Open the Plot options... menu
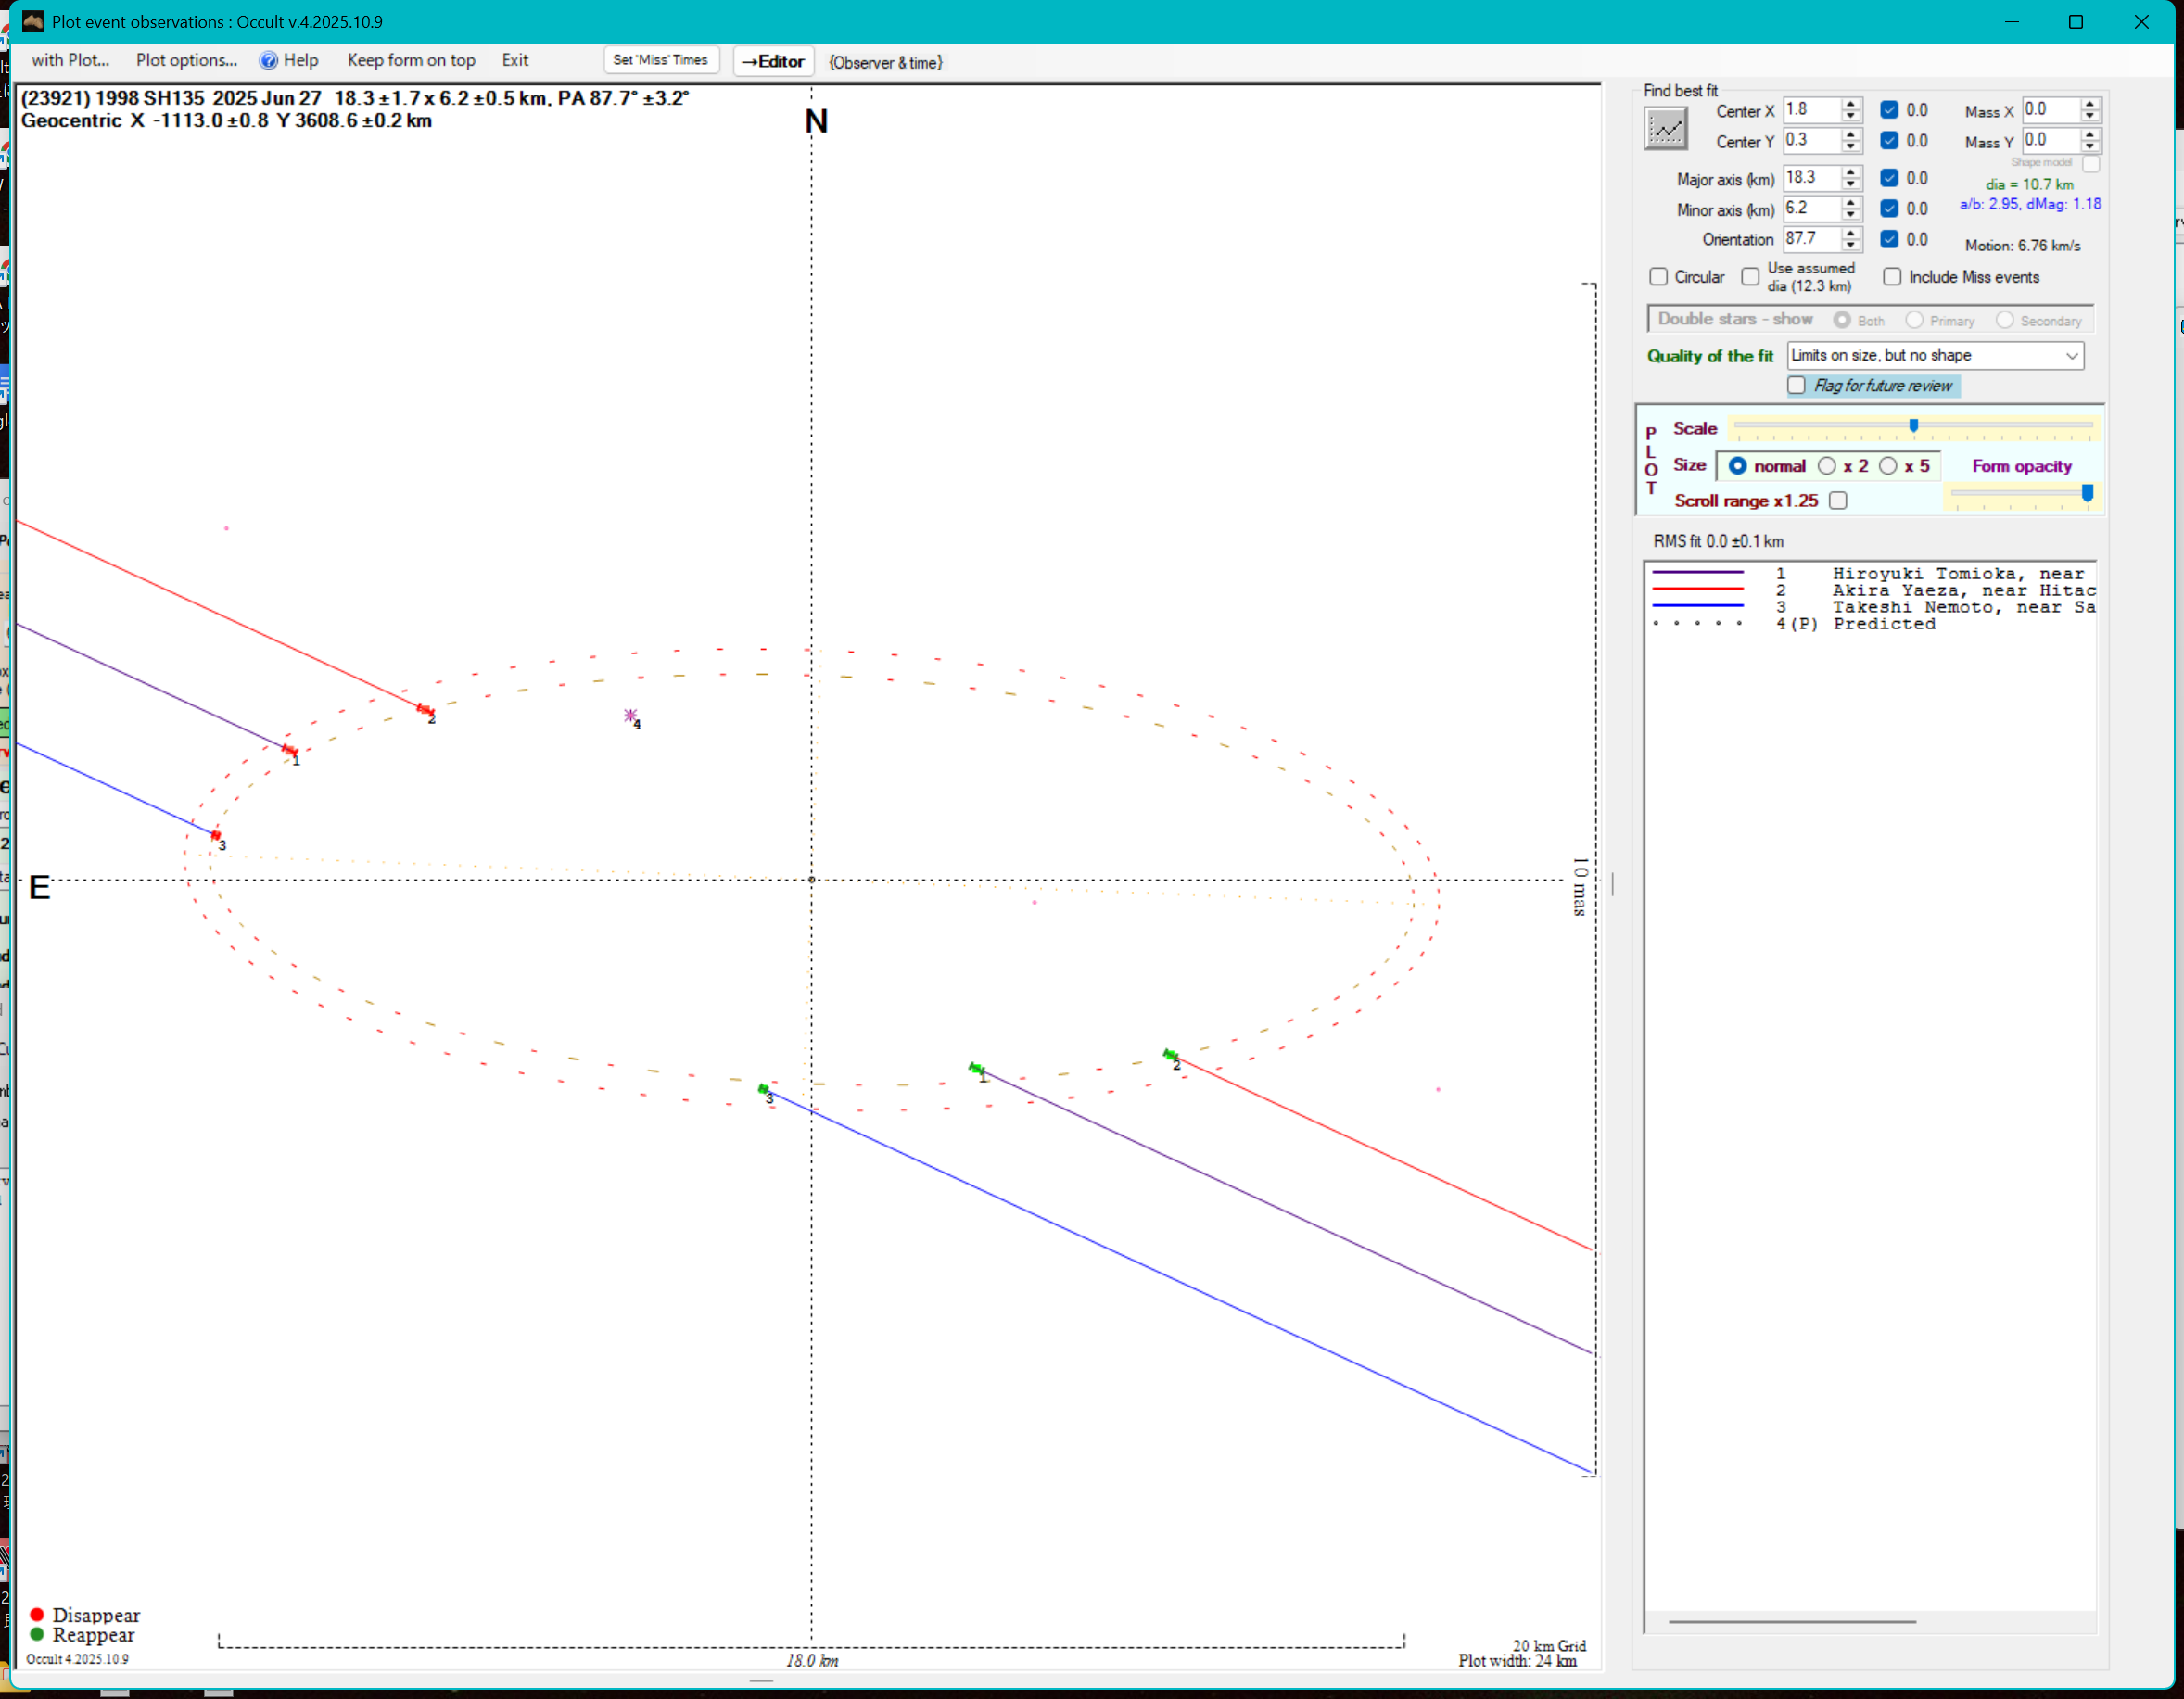This screenshot has width=2184, height=1699. pos(187,61)
